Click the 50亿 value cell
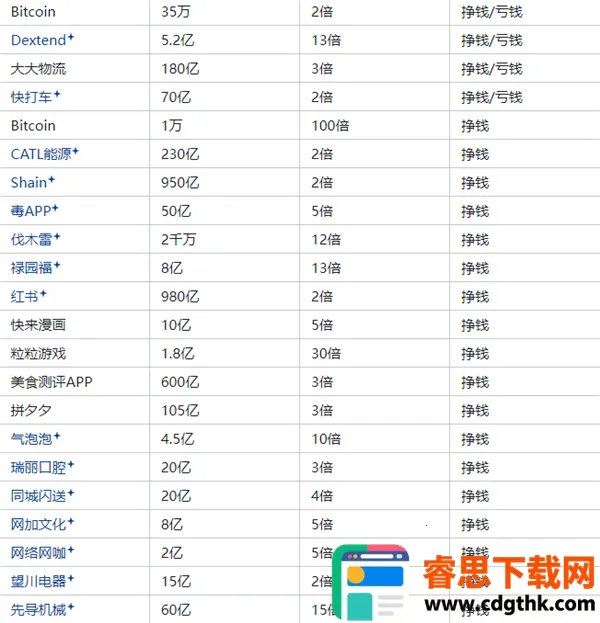Image resolution: width=600 pixels, height=623 pixels. tap(225, 211)
